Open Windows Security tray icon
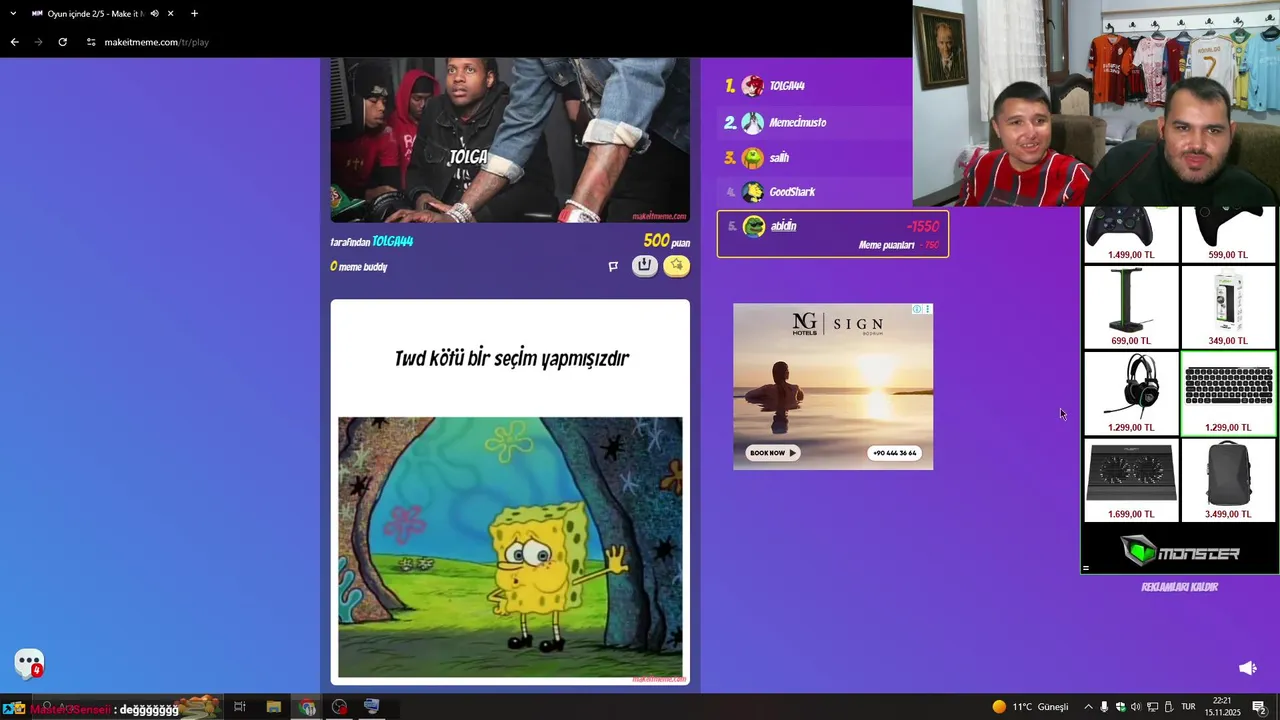 tap(1120, 707)
